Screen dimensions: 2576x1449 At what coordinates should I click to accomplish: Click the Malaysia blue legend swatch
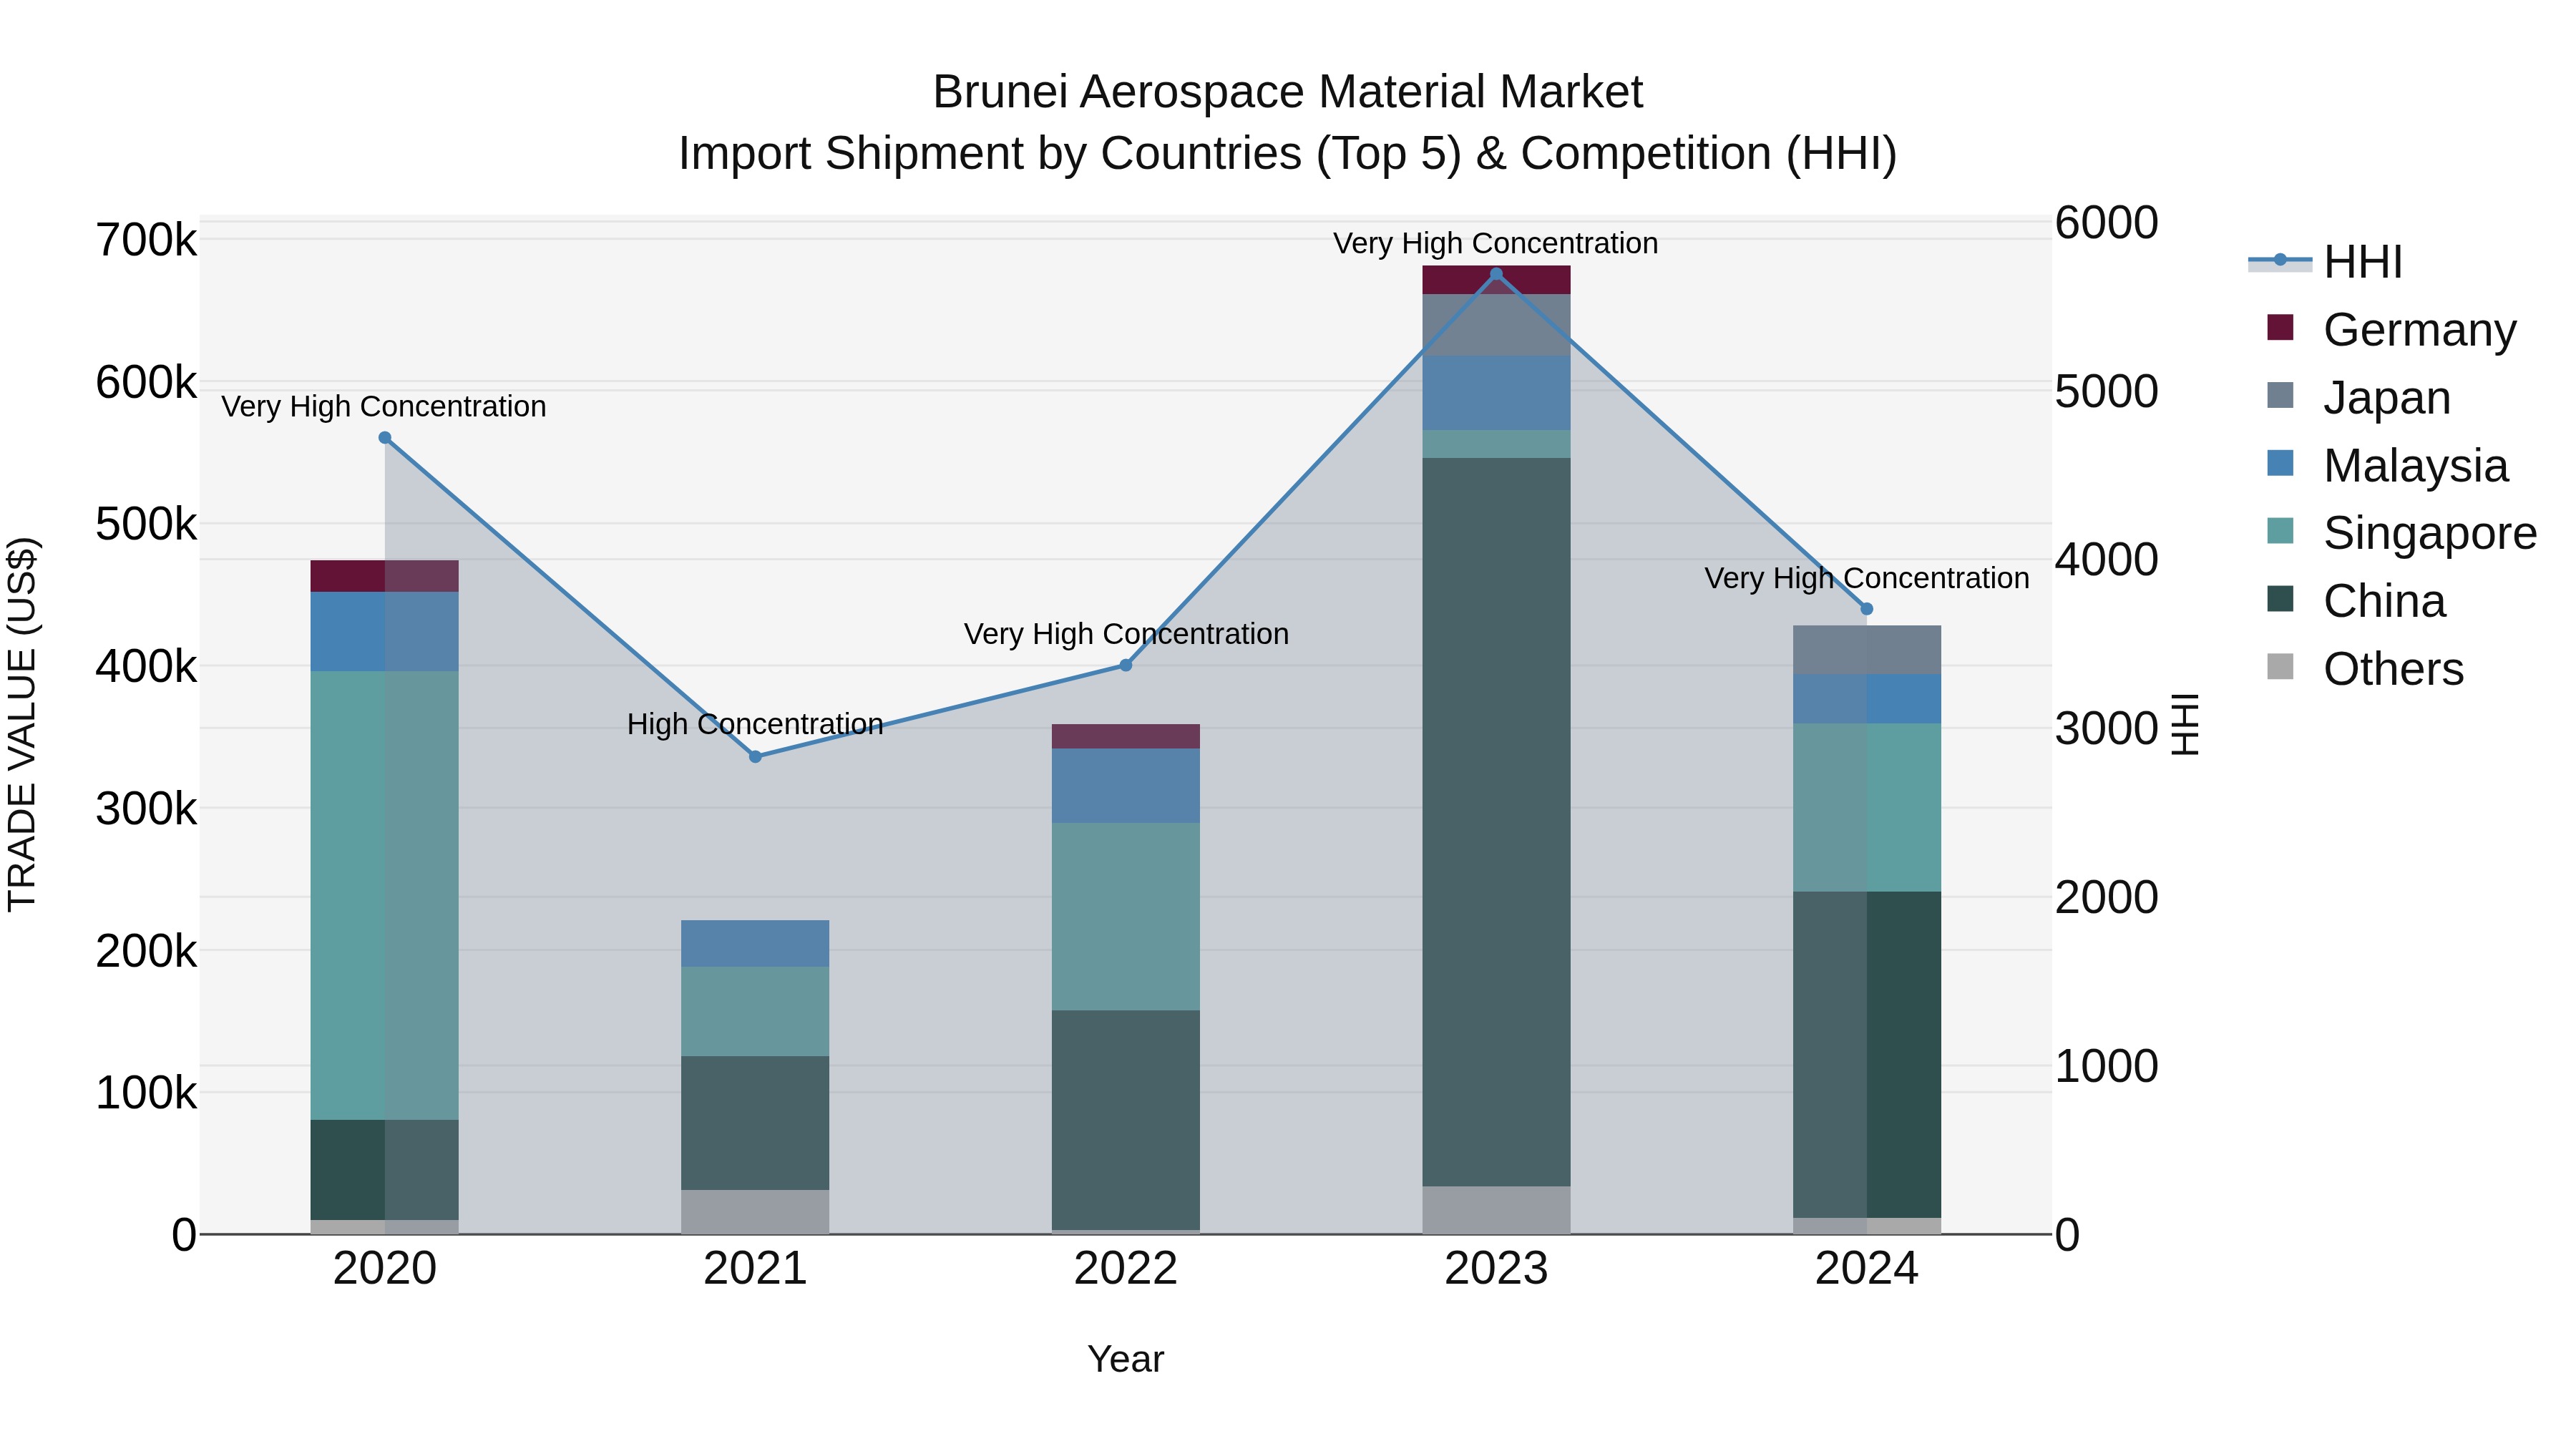click(2280, 463)
